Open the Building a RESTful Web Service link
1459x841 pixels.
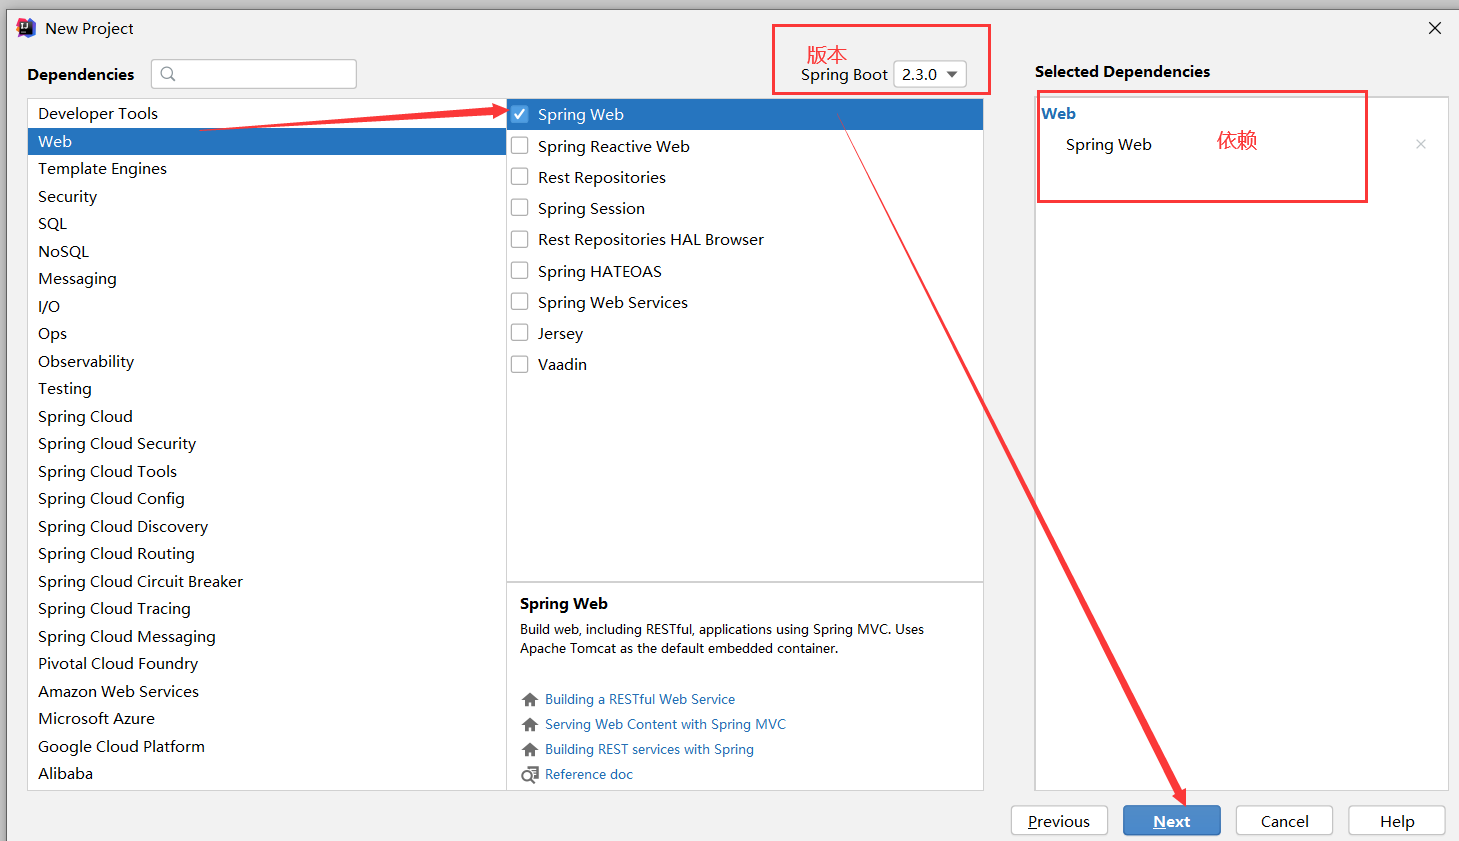(x=640, y=700)
